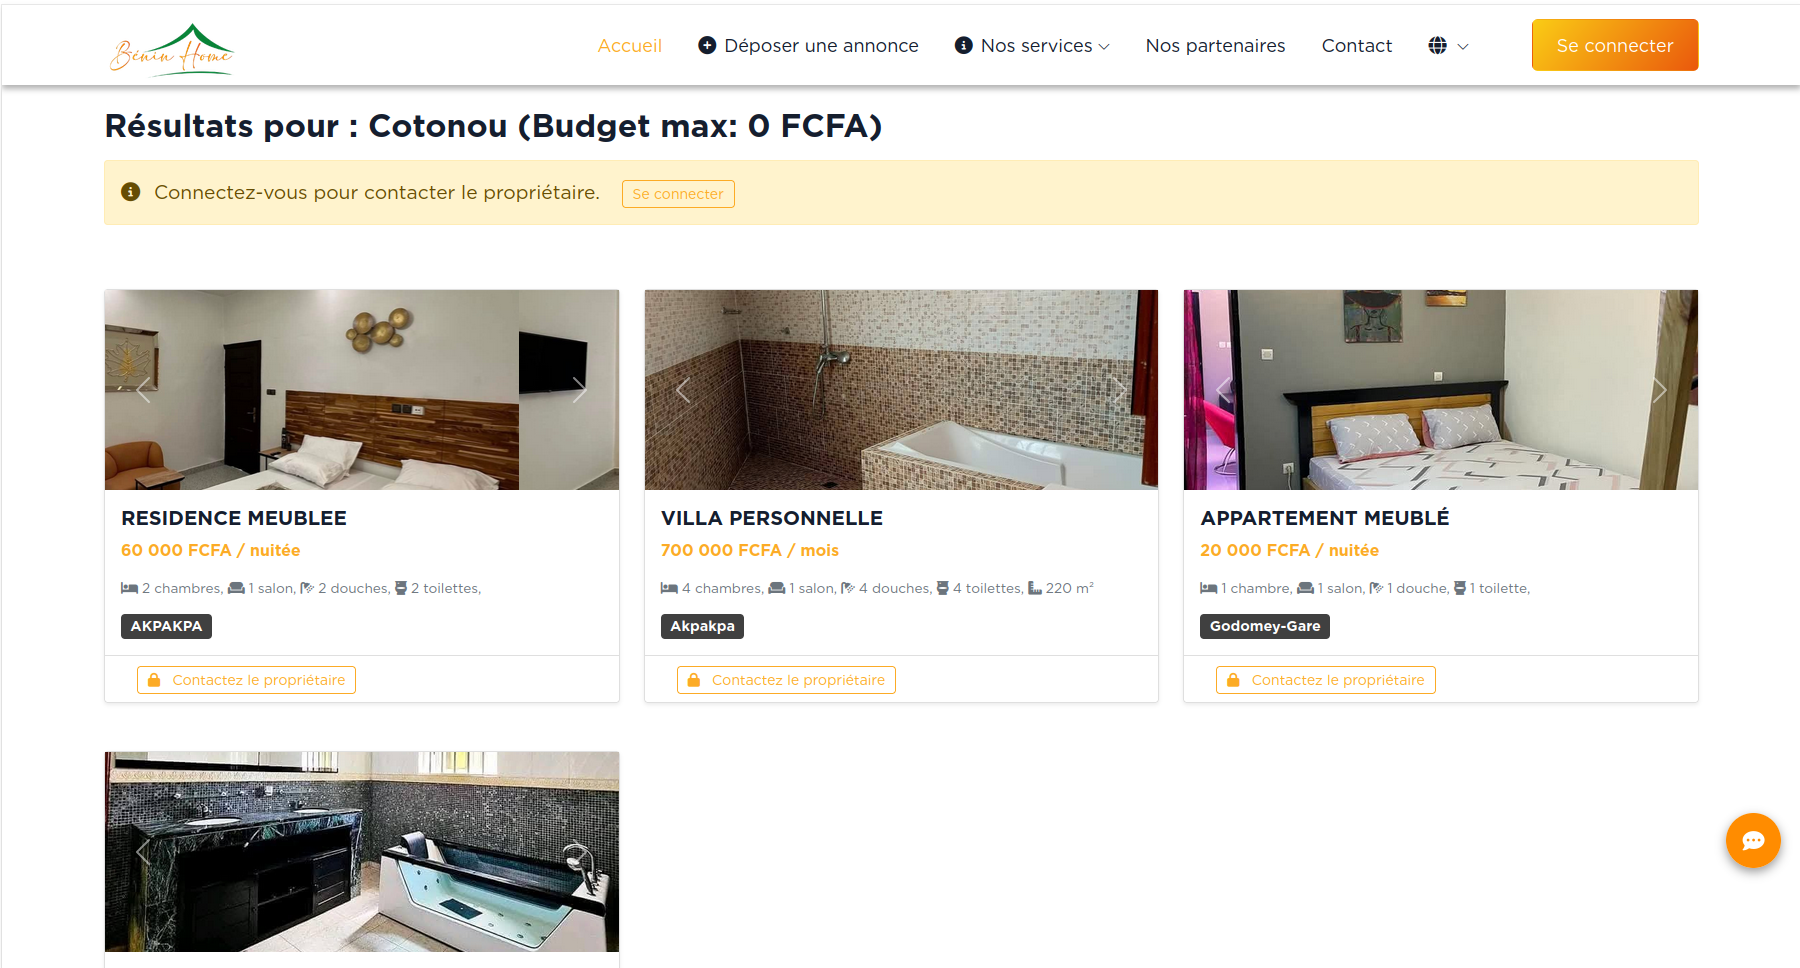Image resolution: width=1800 pixels, height=968 pixels.
Task: Expand the Nos services dropdown
Action: [1032, 46]
